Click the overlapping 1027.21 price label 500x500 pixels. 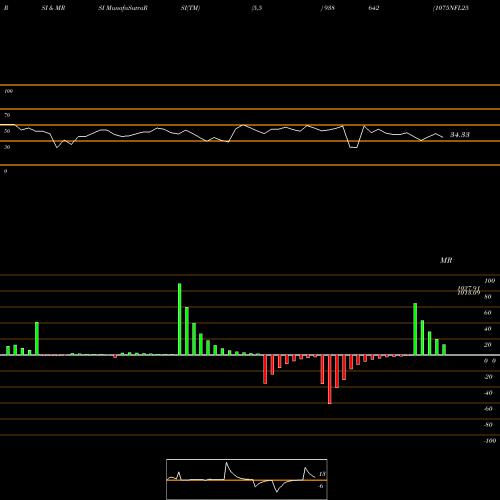click(x=468, y=288)
